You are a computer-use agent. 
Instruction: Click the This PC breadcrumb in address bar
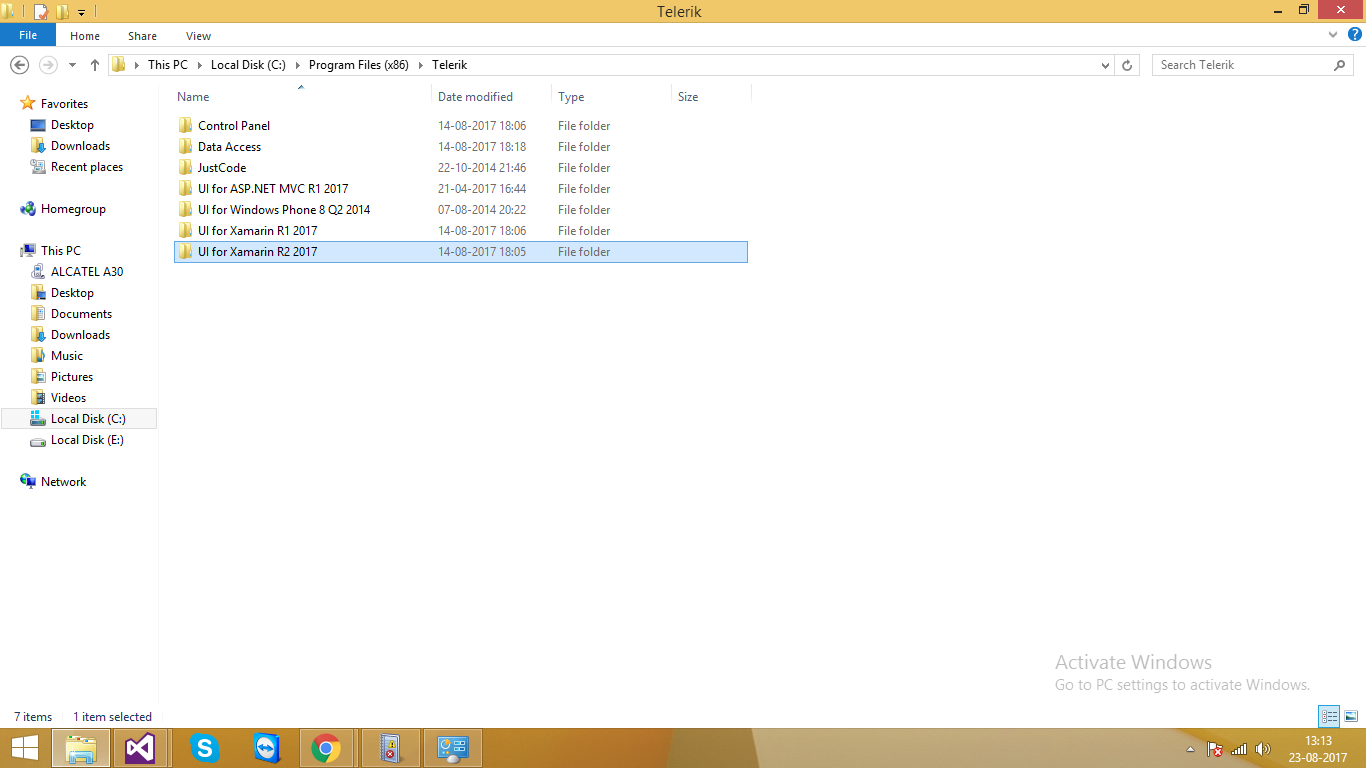(168, 65)
